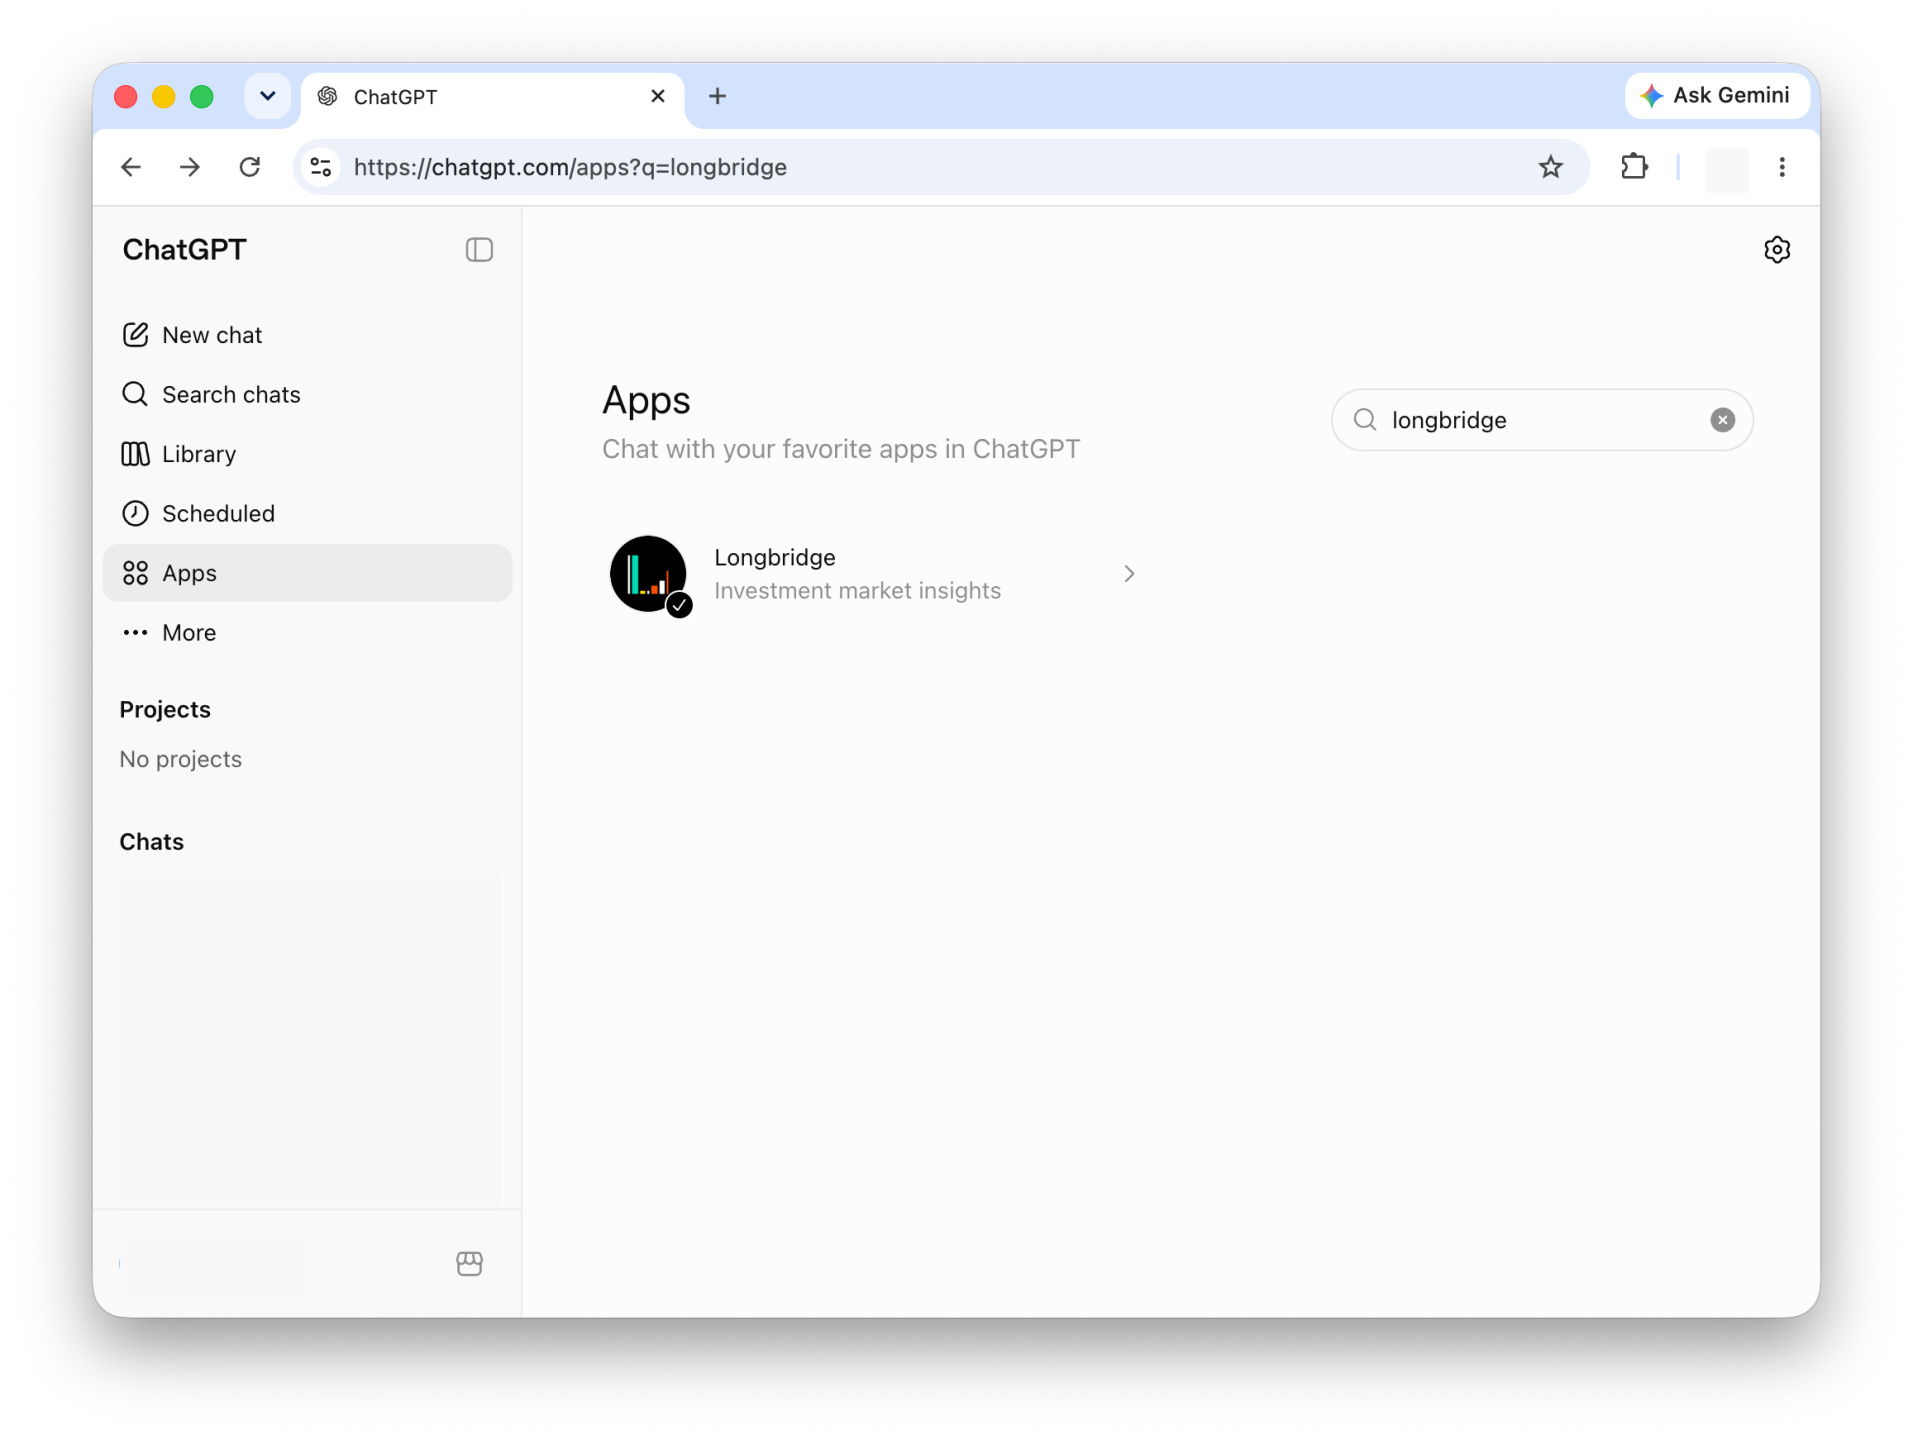Open the settings gear icon
The width and height of the screenshot is (1913, 1440).
pos(1776,250)
